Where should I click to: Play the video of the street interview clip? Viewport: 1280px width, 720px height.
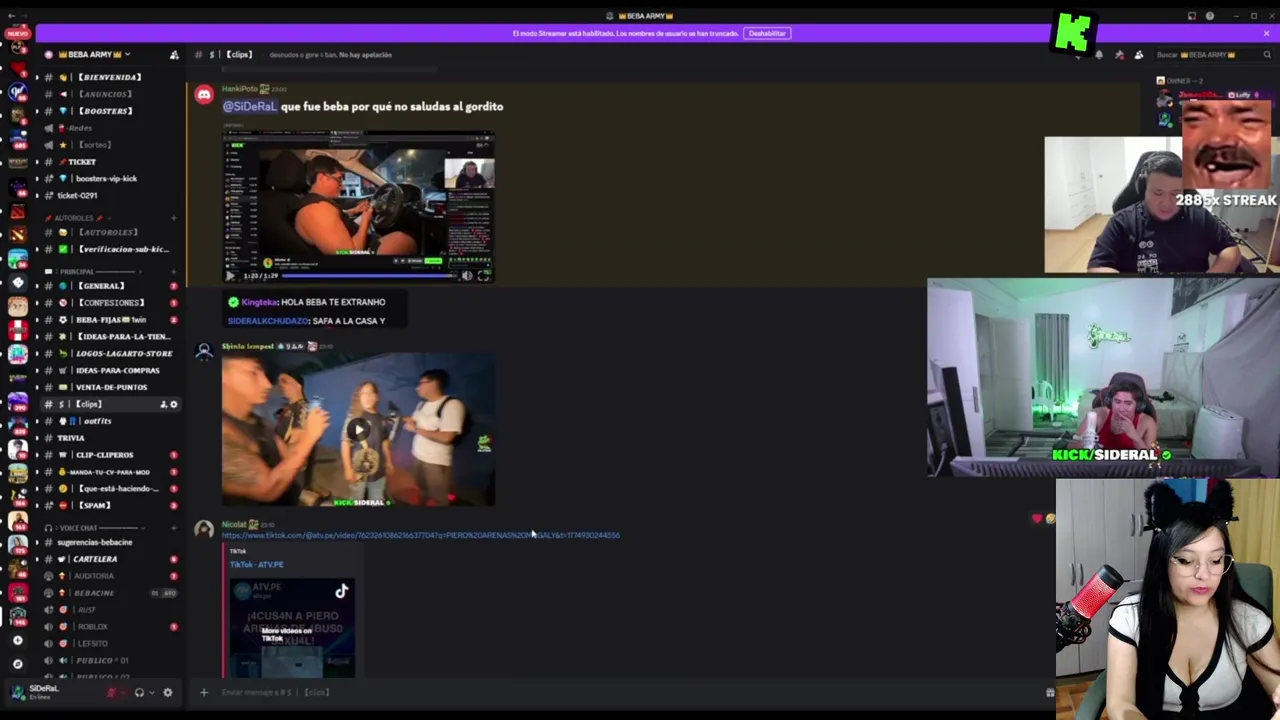tap(358, 430)
